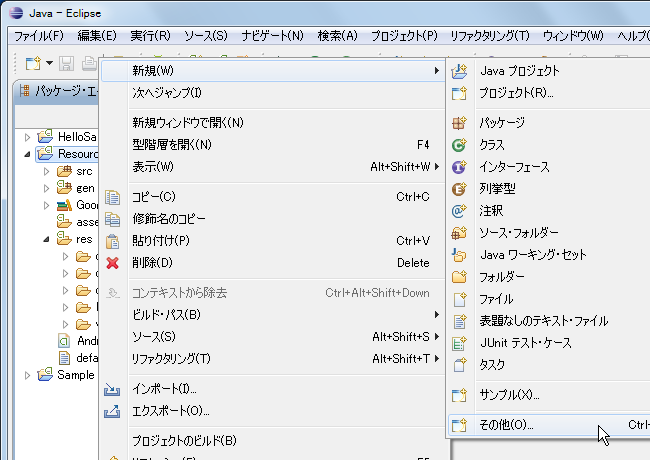
Task: Choose 型階層を開く(N)
Action: 273,145
